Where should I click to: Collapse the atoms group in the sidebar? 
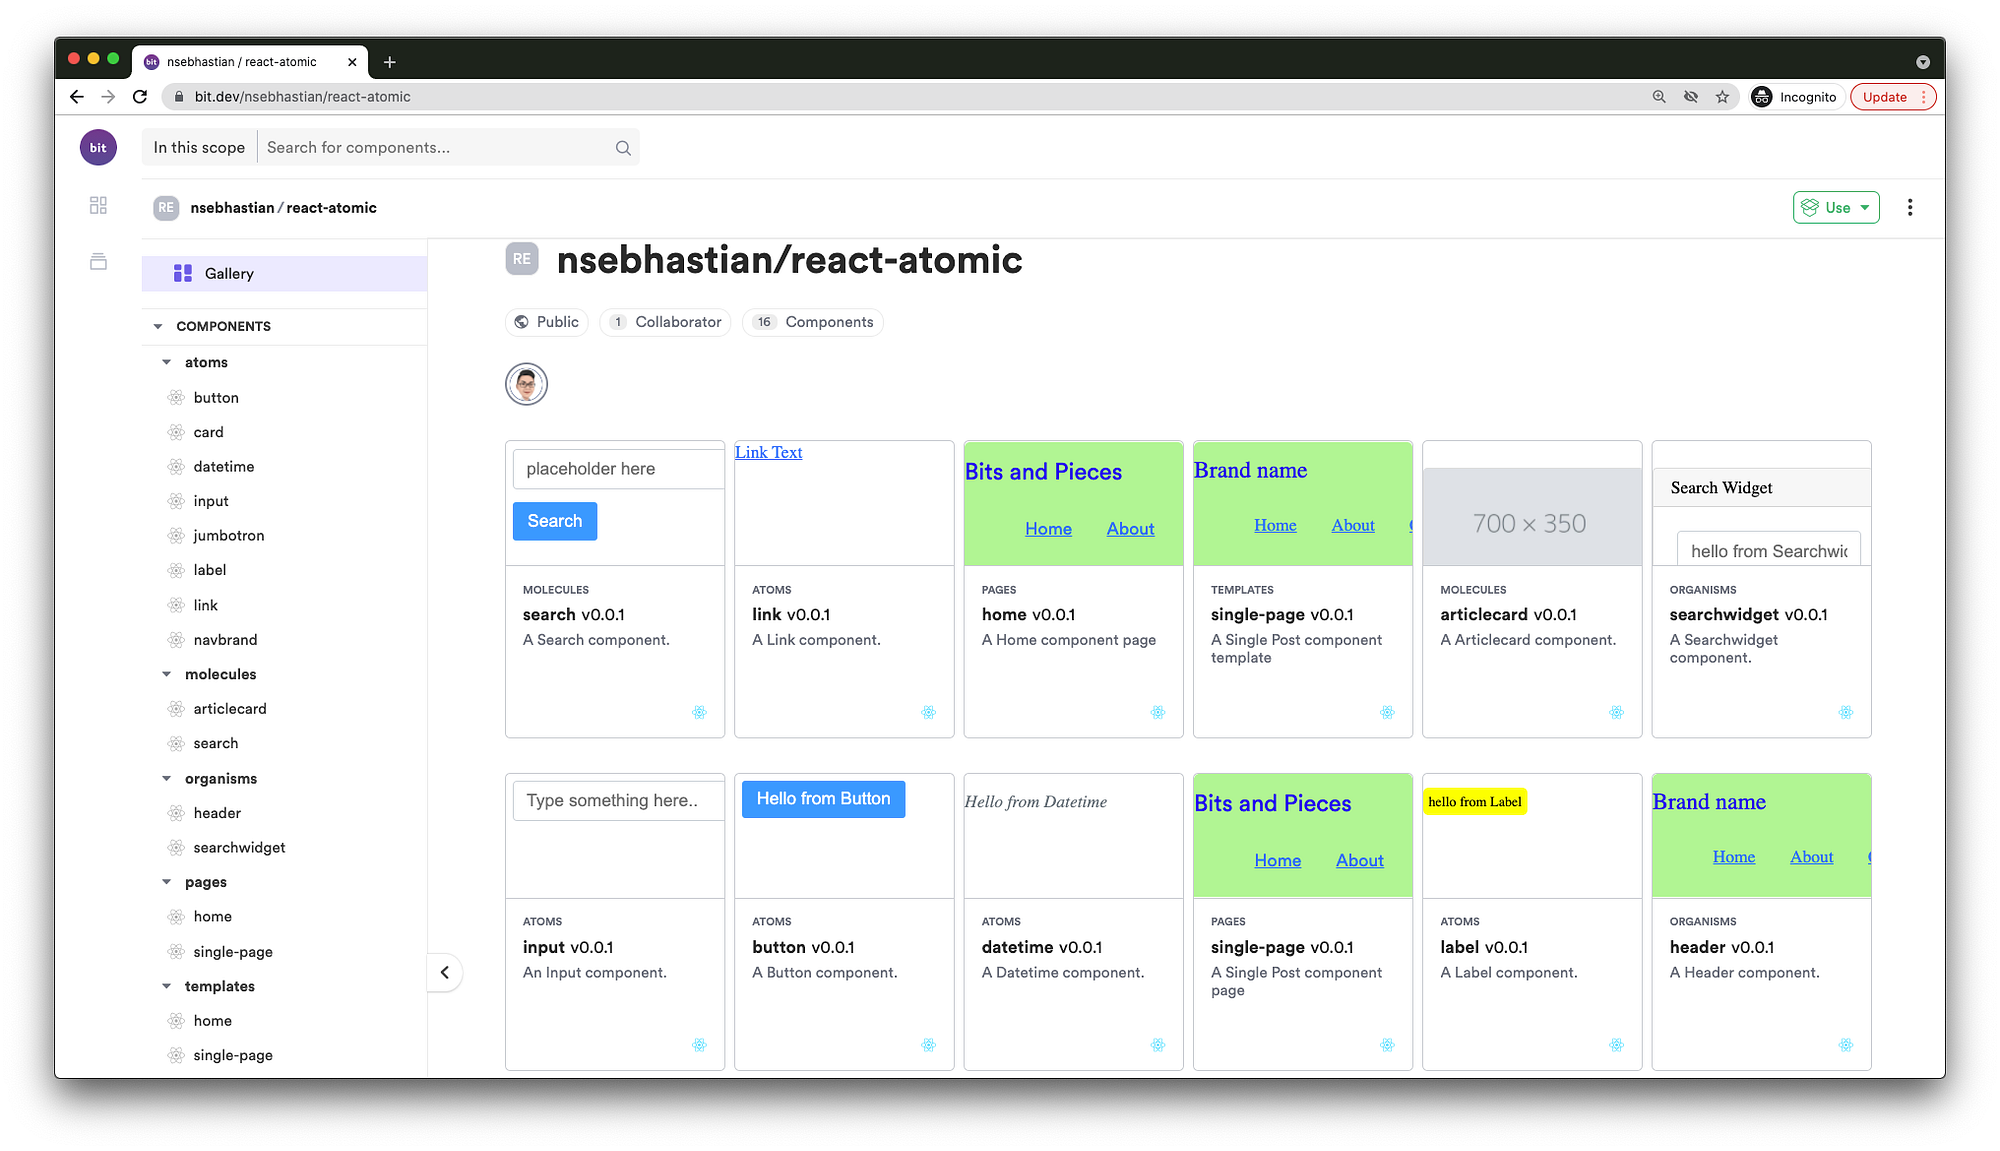coord(167,362)
